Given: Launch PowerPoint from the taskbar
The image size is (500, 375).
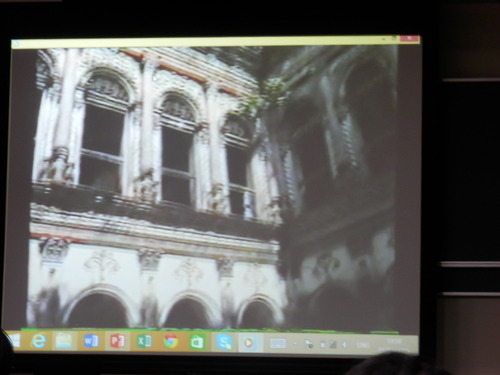Looking at the screenshot, I should [117, 341].
